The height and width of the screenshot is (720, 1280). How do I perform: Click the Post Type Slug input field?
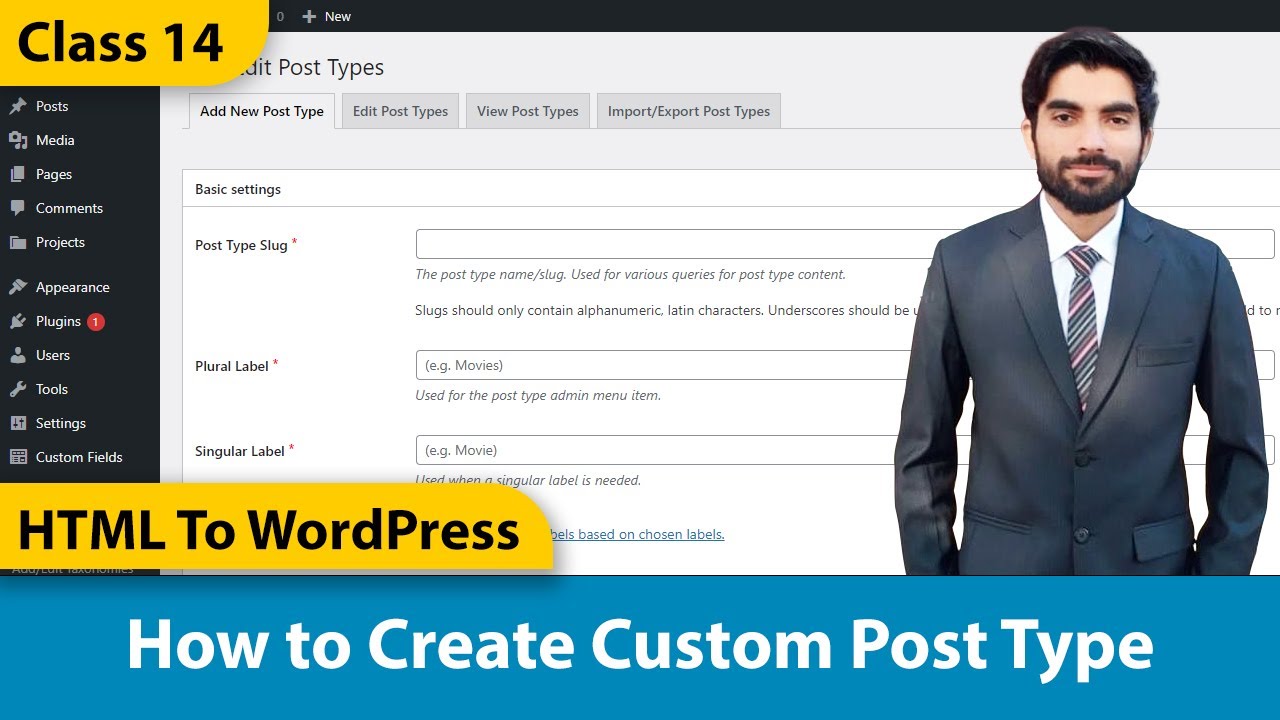[x=845, y=244]
